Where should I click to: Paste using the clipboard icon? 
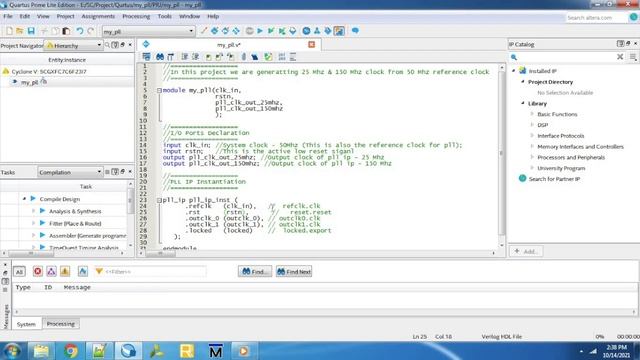66,31
